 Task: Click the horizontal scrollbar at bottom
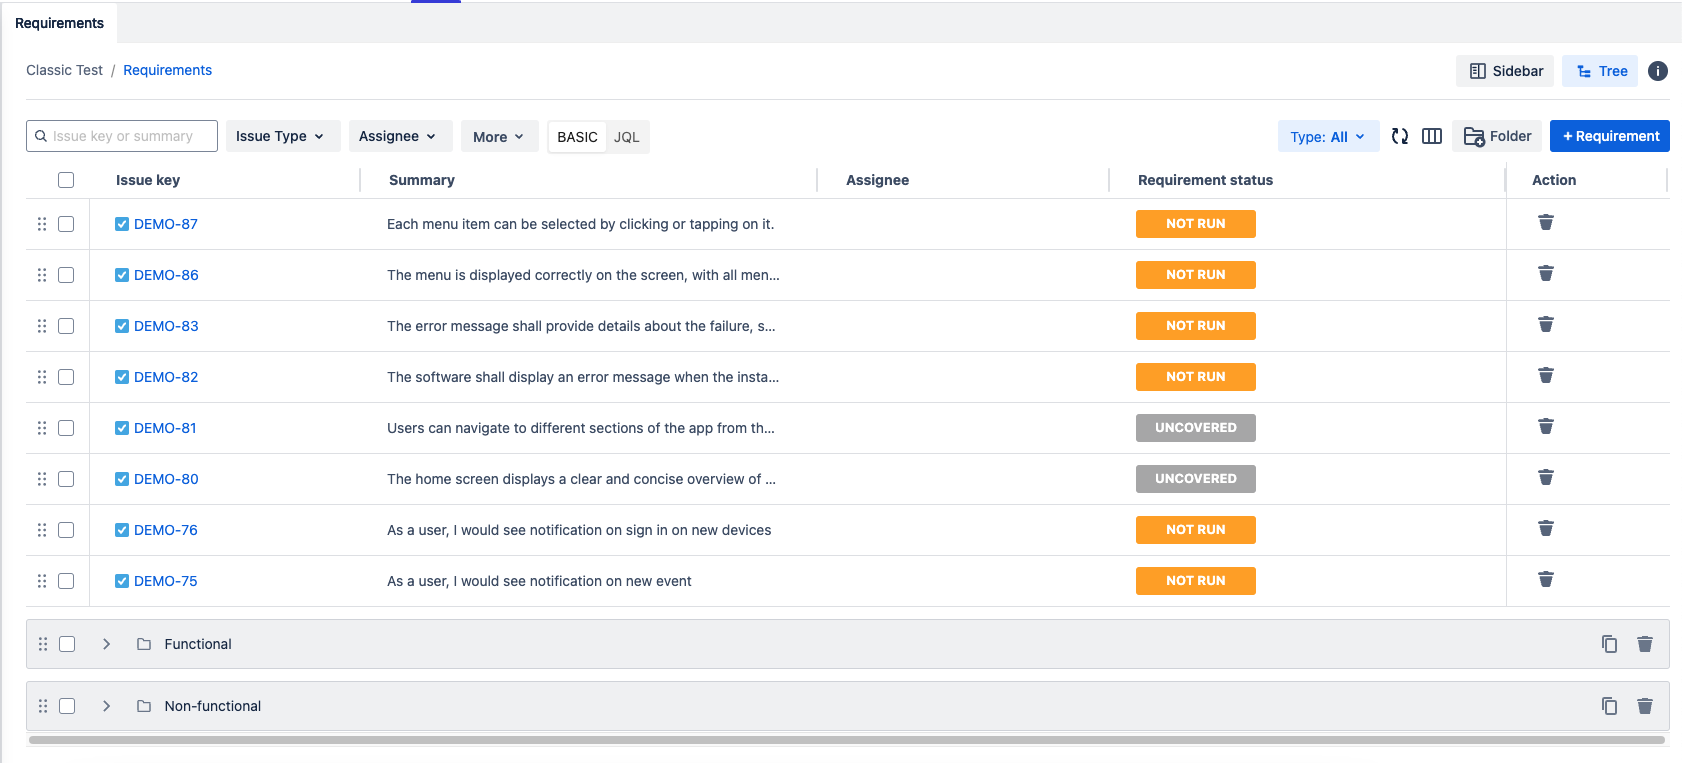[846, 740]
